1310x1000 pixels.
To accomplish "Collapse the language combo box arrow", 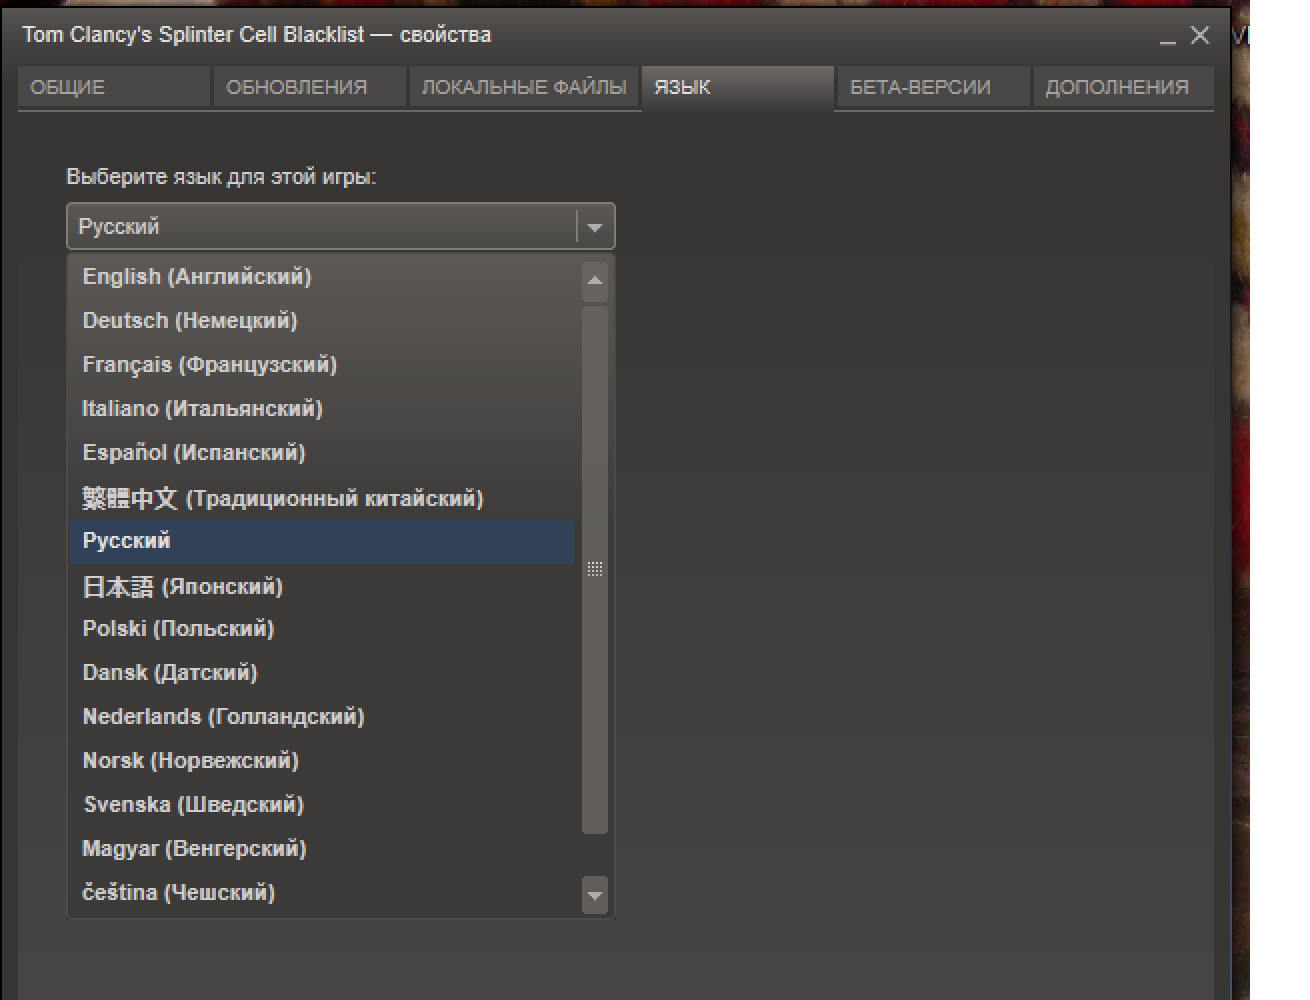I will 595,227.
